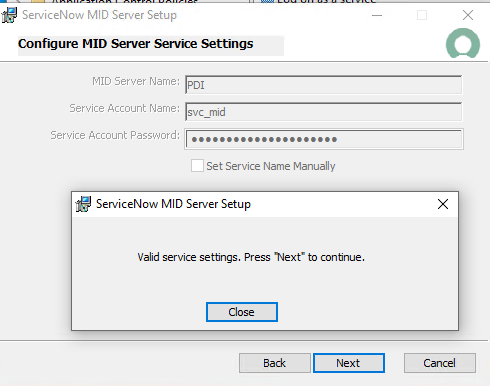
Task: Minimize the ServiceNow MID Server Setup window
Action: pyautogui.click(x=377, y=15)
